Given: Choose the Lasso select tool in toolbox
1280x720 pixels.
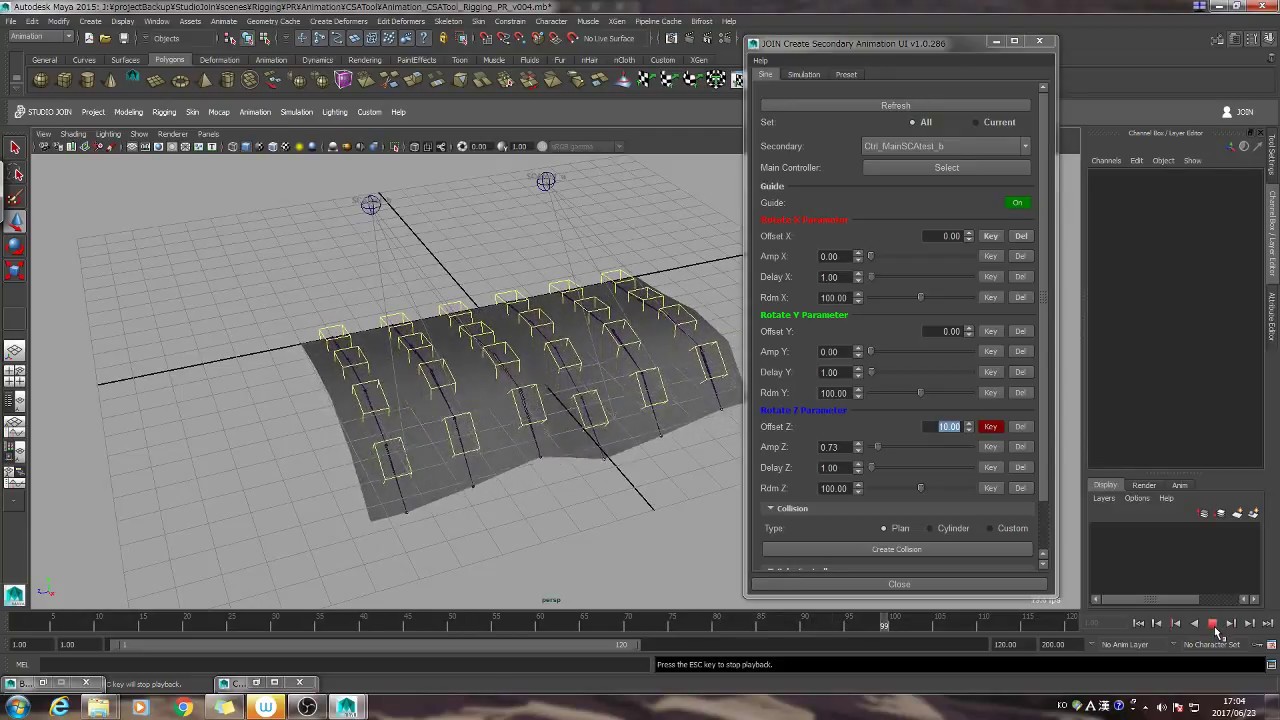Looking at the screenshot, I should (15, 173).
